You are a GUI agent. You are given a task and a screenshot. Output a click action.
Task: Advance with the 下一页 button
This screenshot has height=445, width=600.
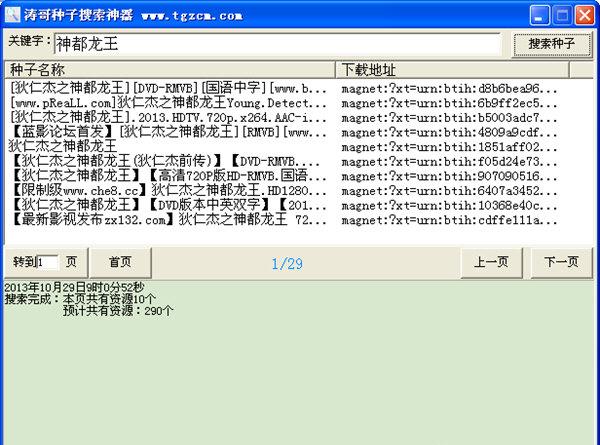(560, 262)
